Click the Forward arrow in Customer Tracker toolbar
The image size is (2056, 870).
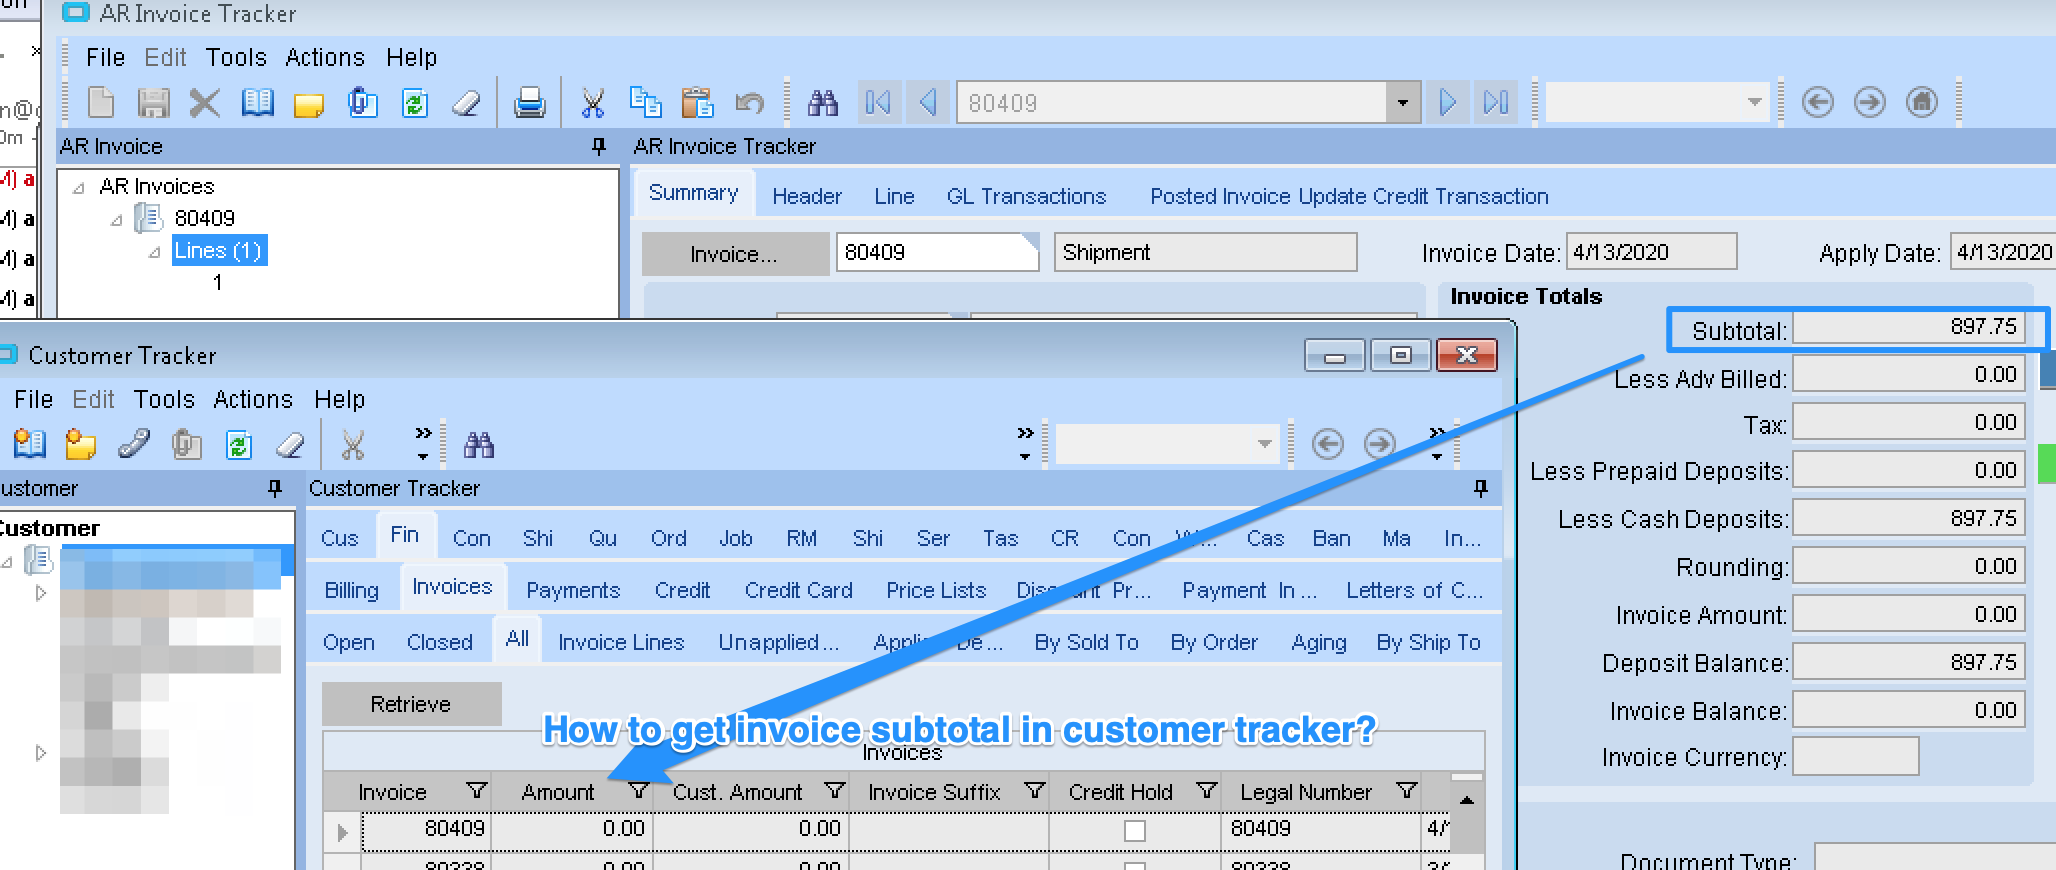coord(1380,444)
